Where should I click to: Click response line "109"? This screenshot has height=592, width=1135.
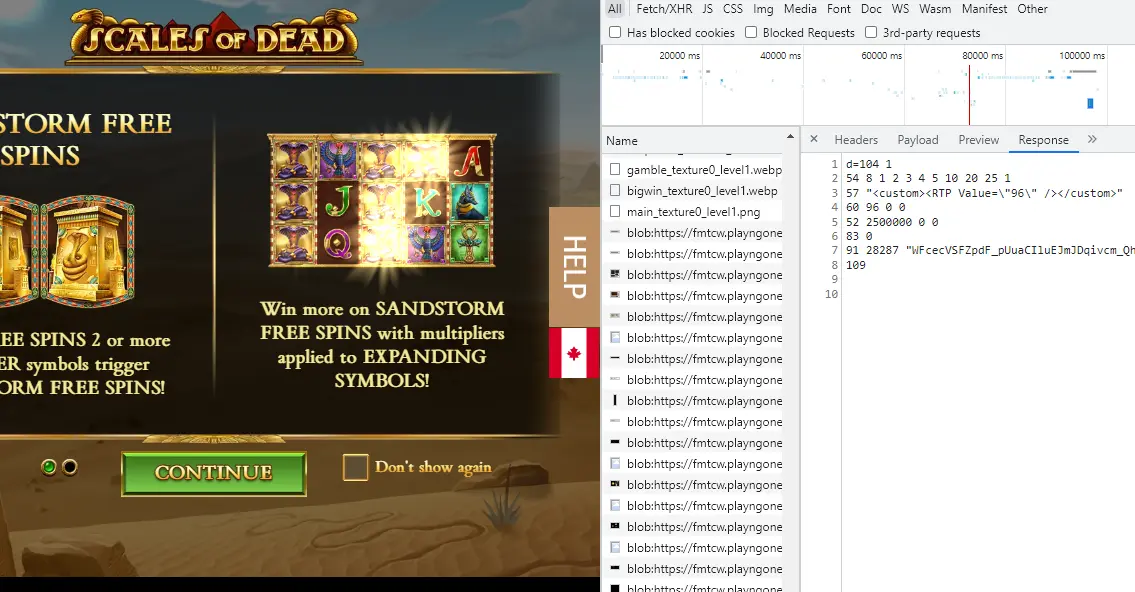pos(856,265)
